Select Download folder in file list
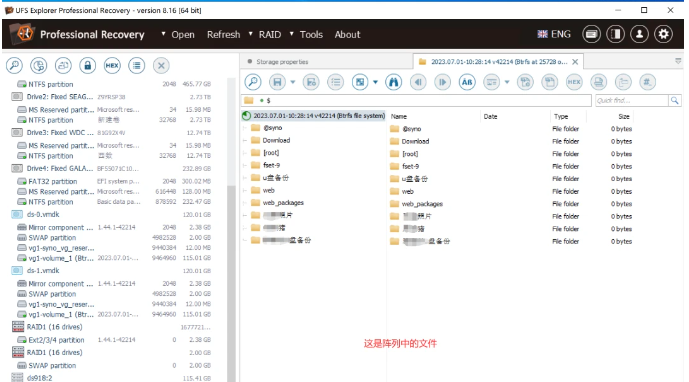 pos(415,142)
